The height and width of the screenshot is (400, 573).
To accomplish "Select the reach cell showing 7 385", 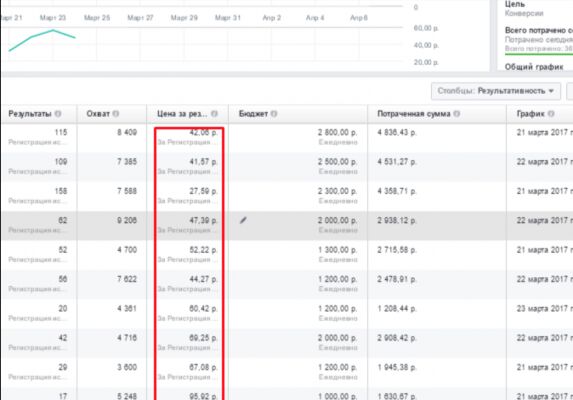I will [127, 161].
